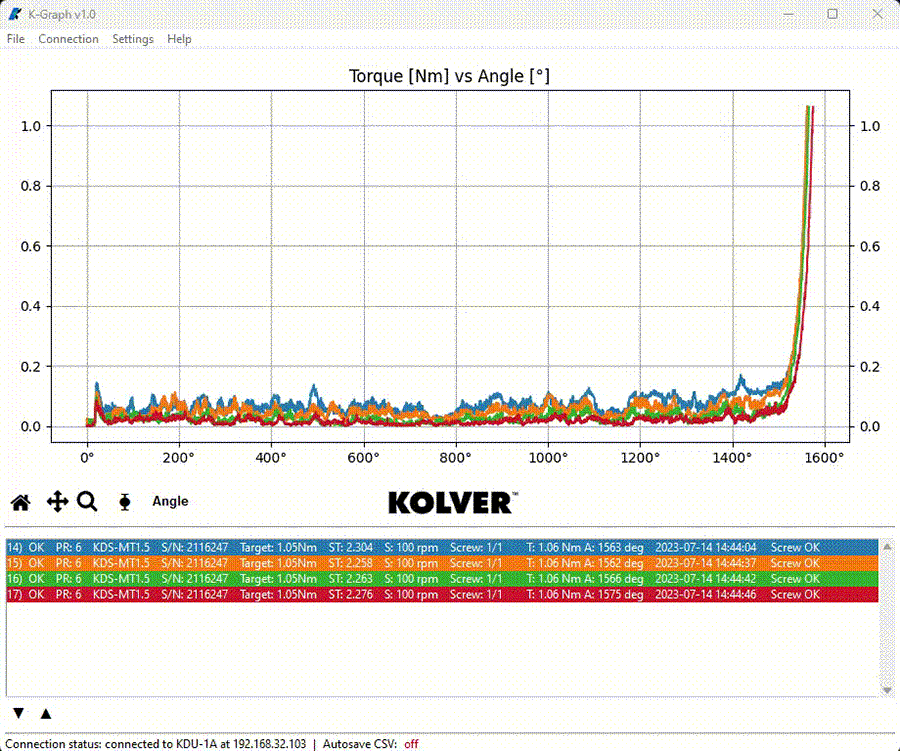This screenshot has width=900, height=751.
Task: Click the K-Graph app icon in title bar
Action: [15, 14]
